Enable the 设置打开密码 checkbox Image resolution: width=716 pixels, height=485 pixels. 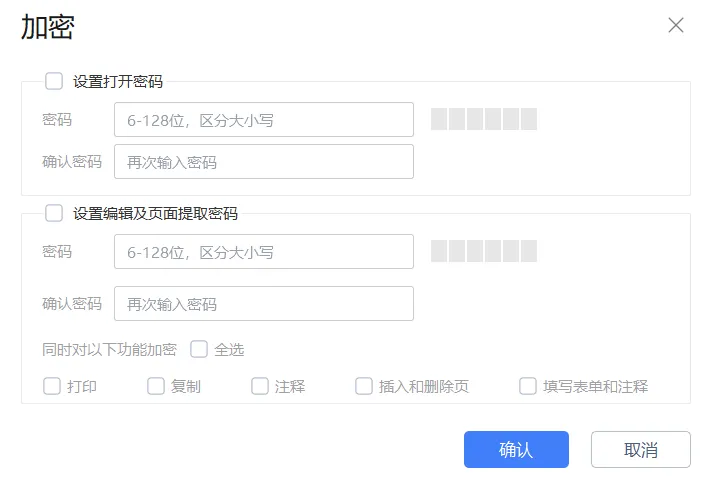[54, 81]
